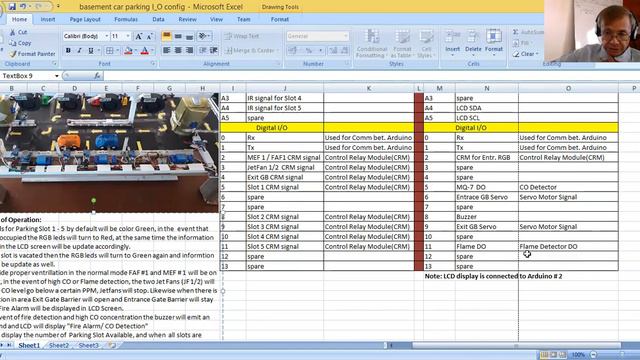Click the Increase Indent icon
This screenshot has height=360, width=640.
pos(214,51)
